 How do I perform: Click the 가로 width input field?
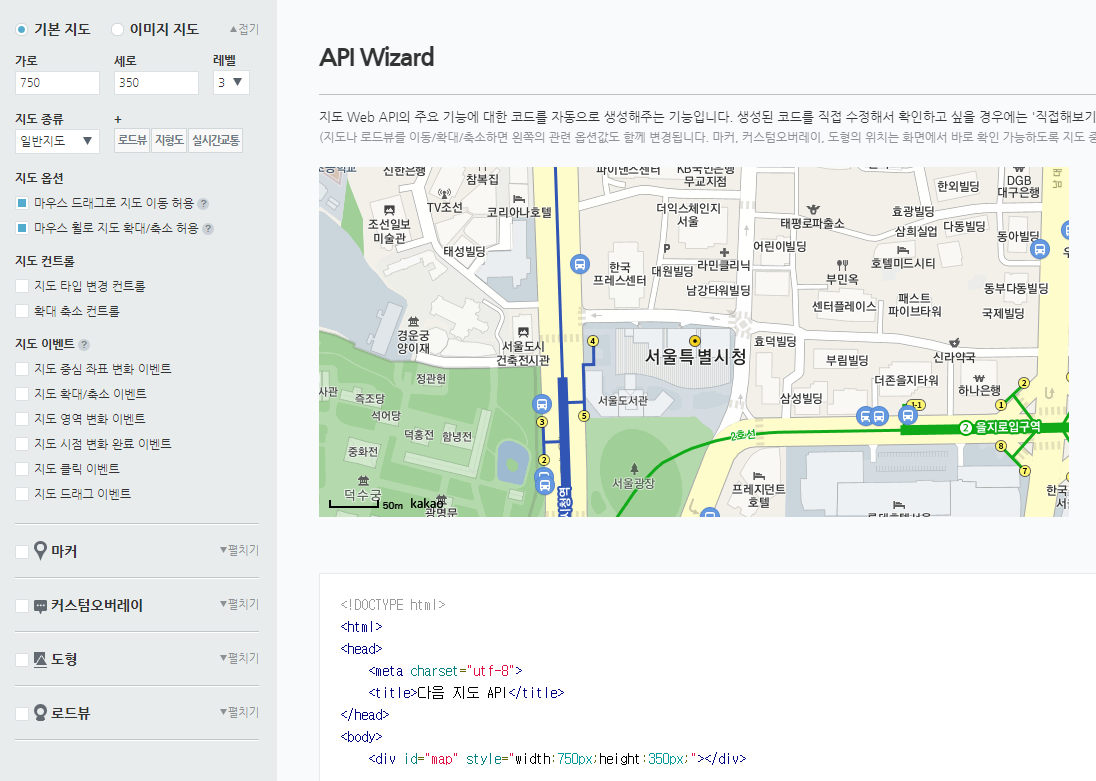point(57,83)
